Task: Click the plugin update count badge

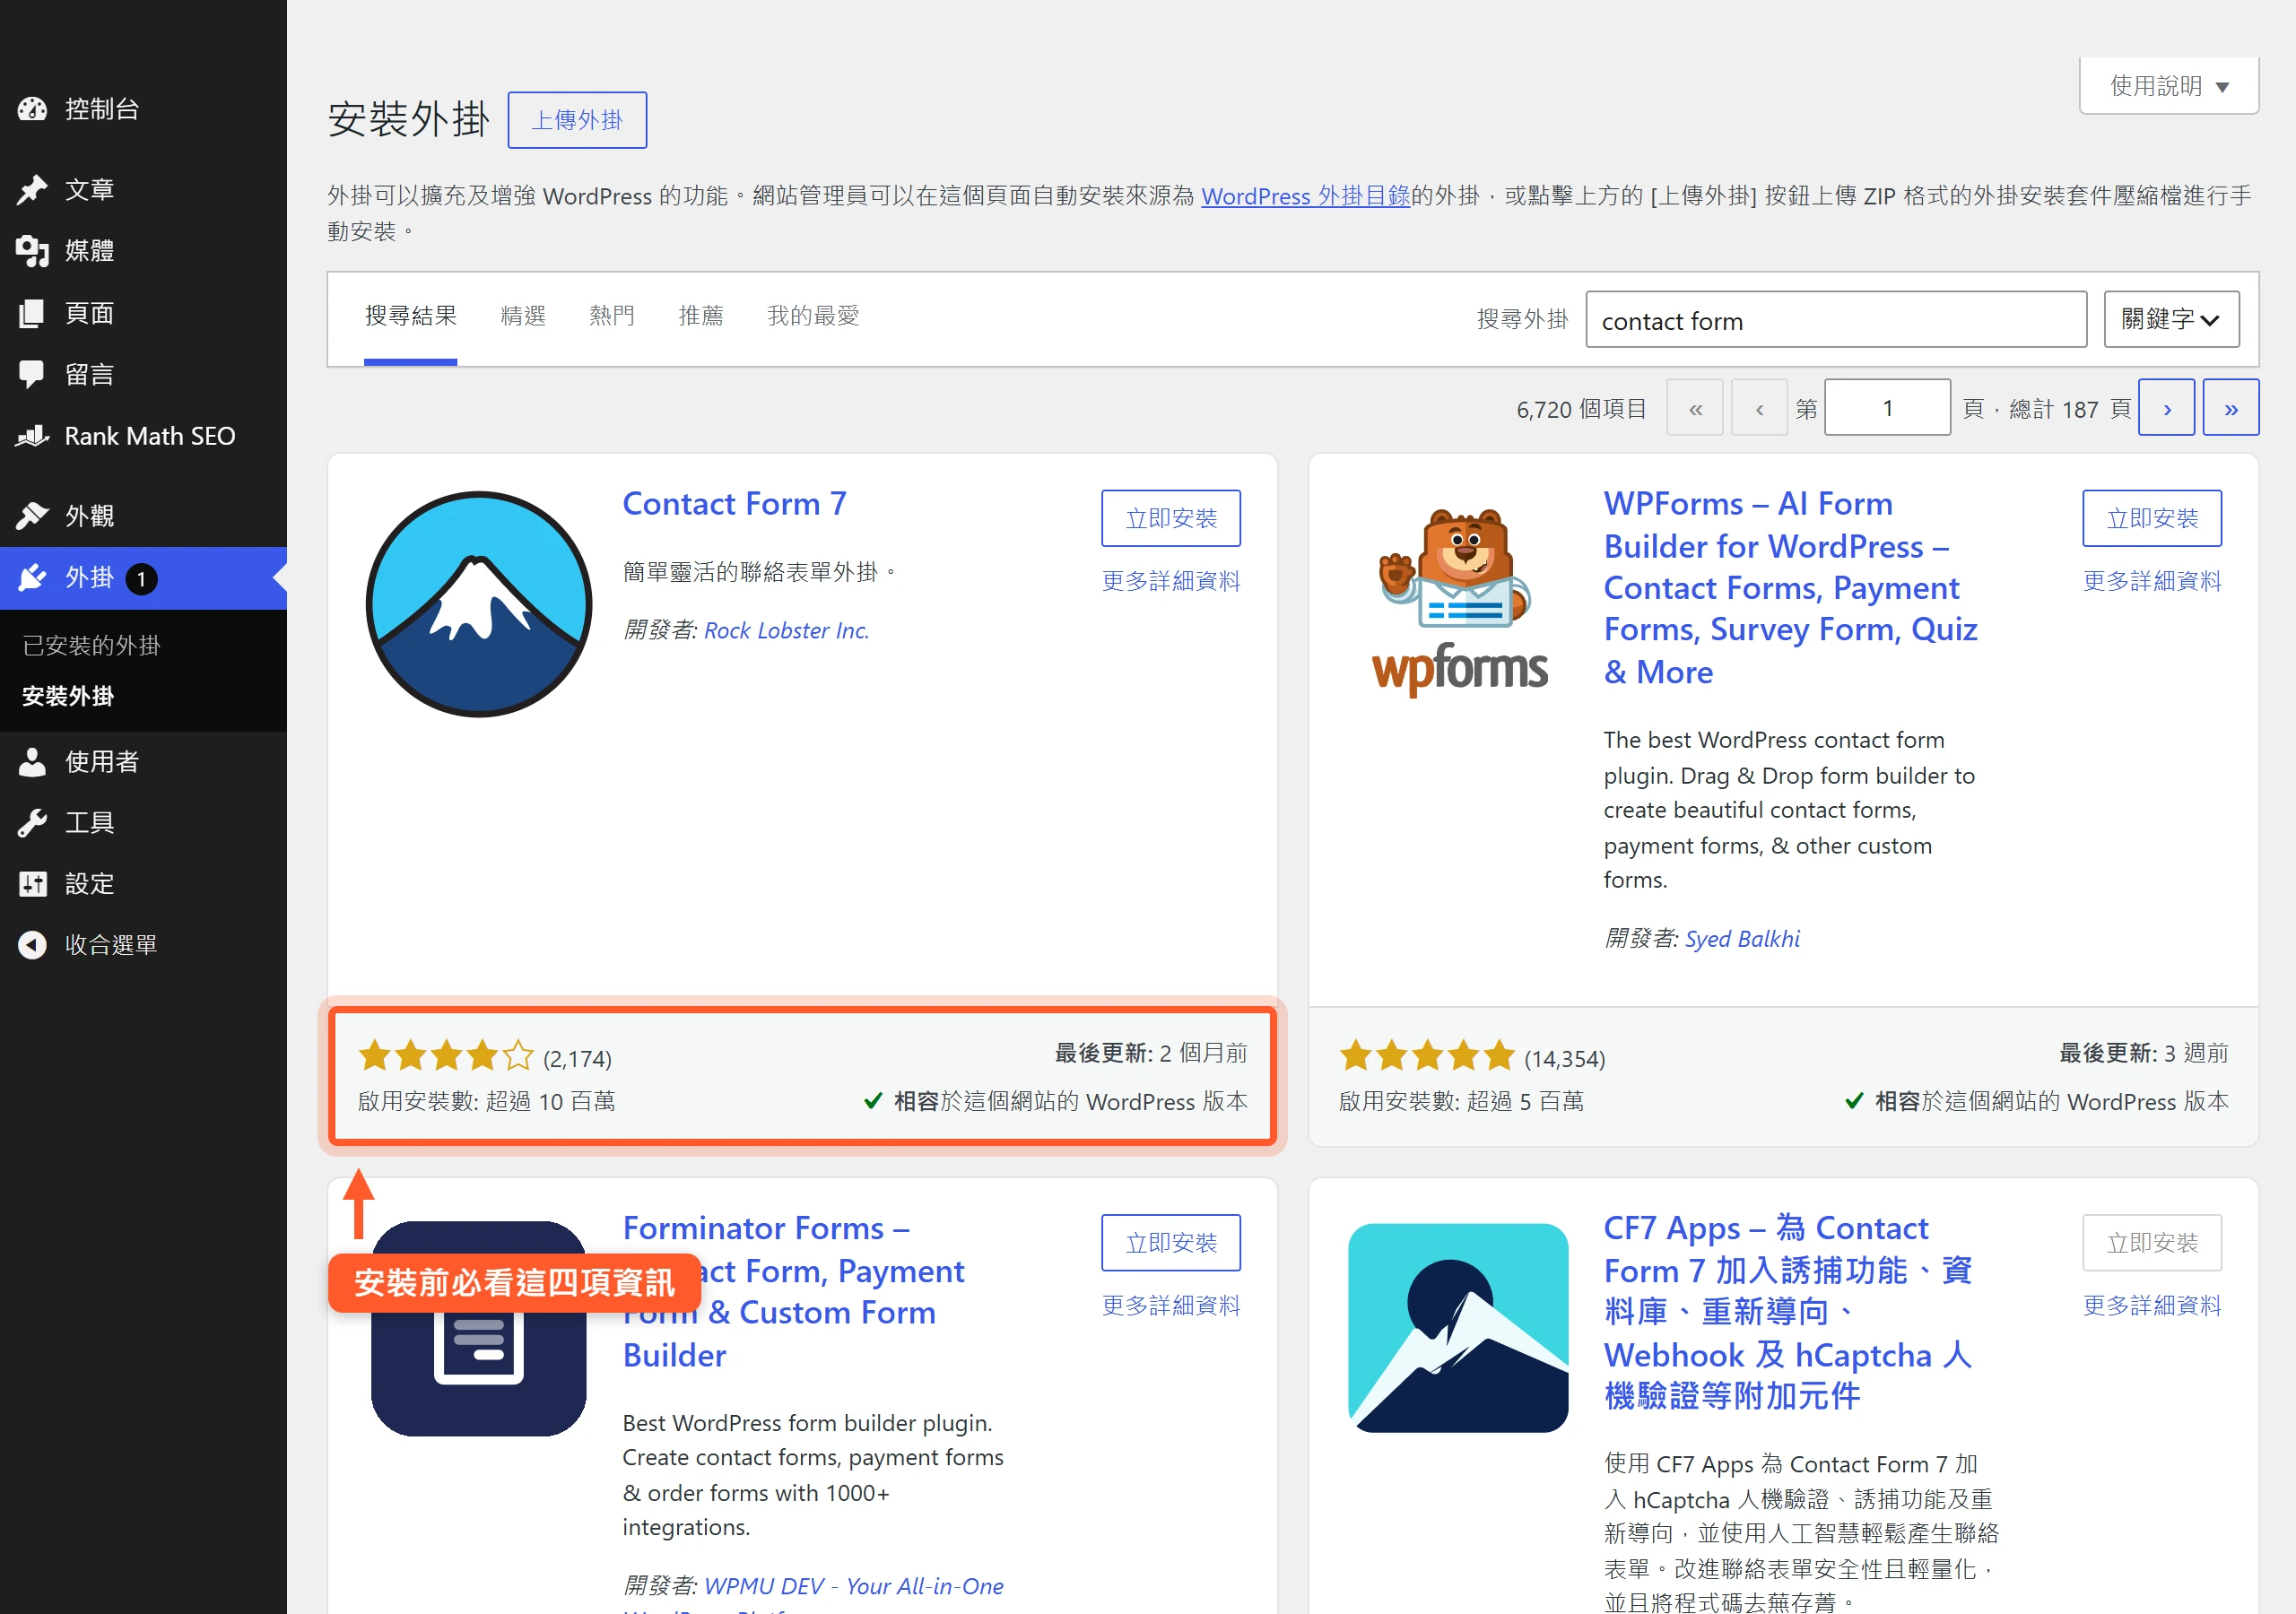Action: coord(141,579)
